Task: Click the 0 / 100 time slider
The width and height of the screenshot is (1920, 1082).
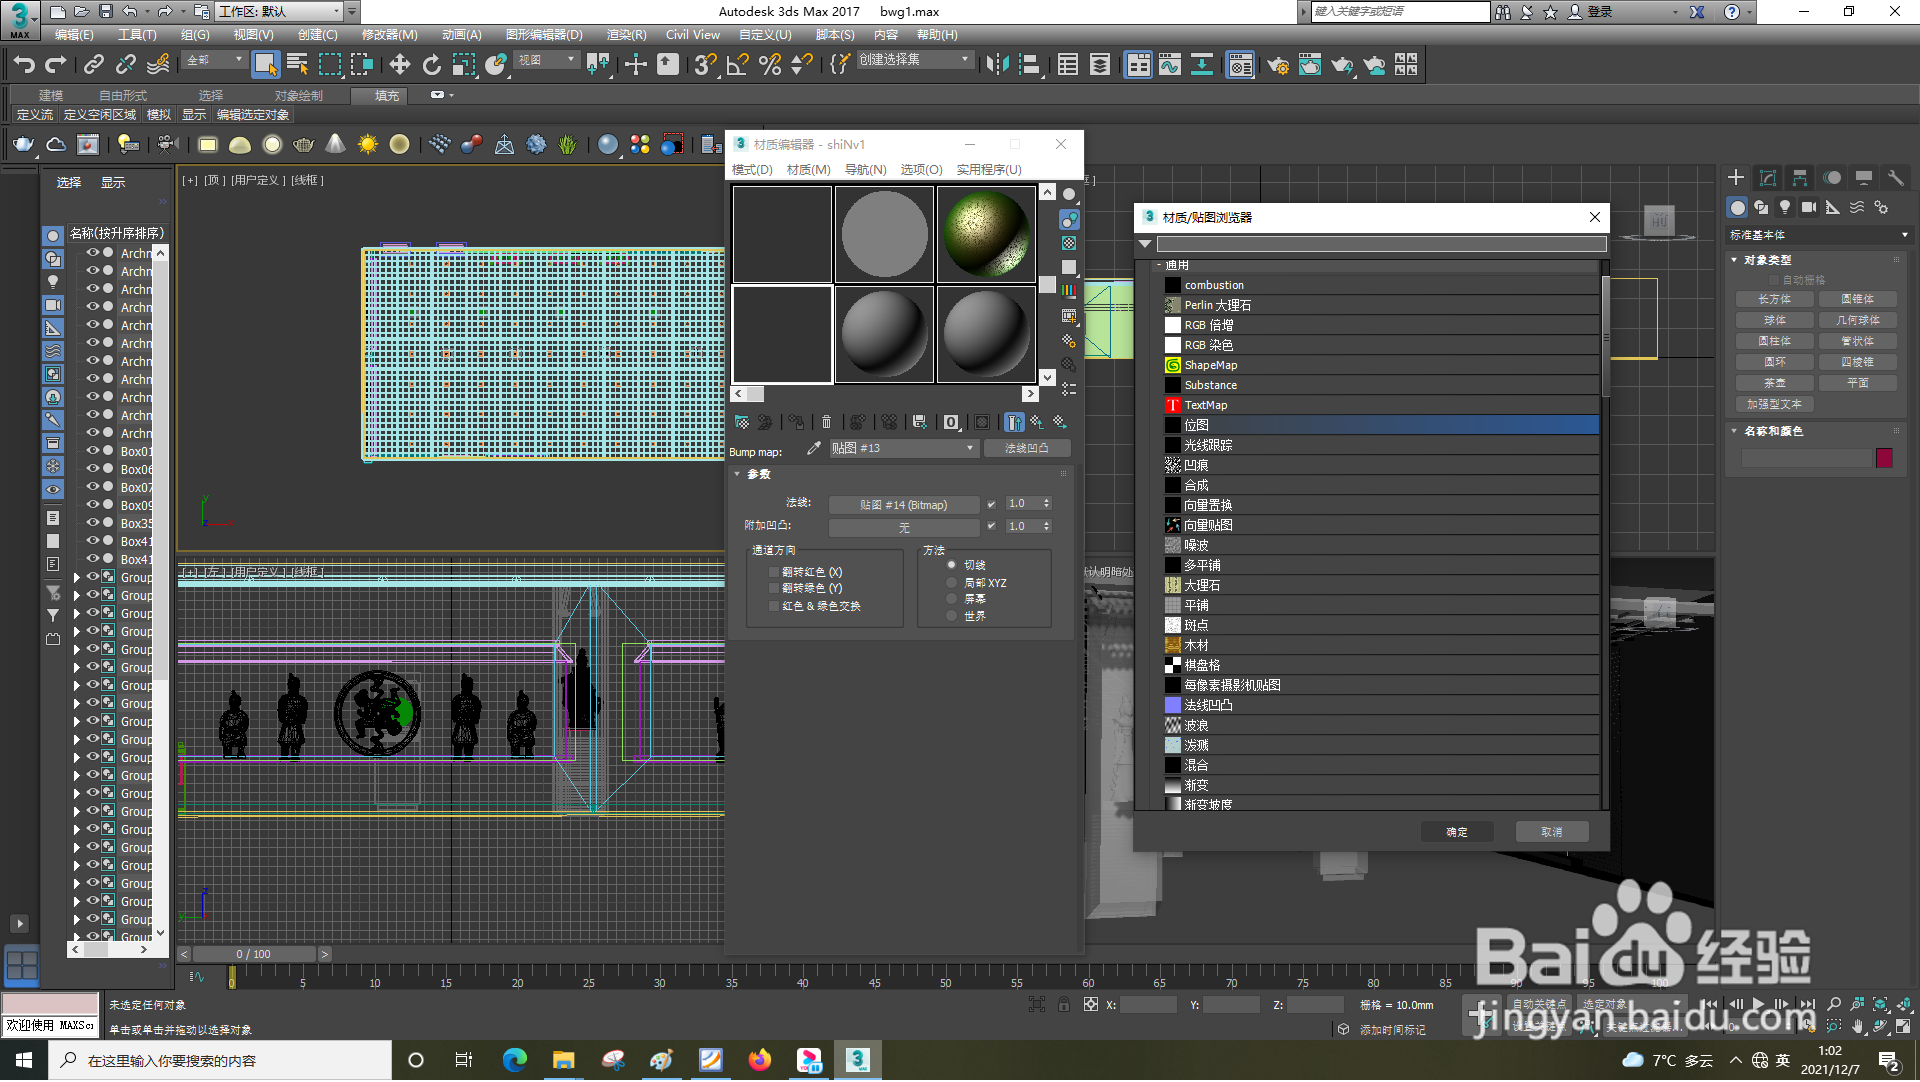Action: pyautogui.click(x=254, y=955)
